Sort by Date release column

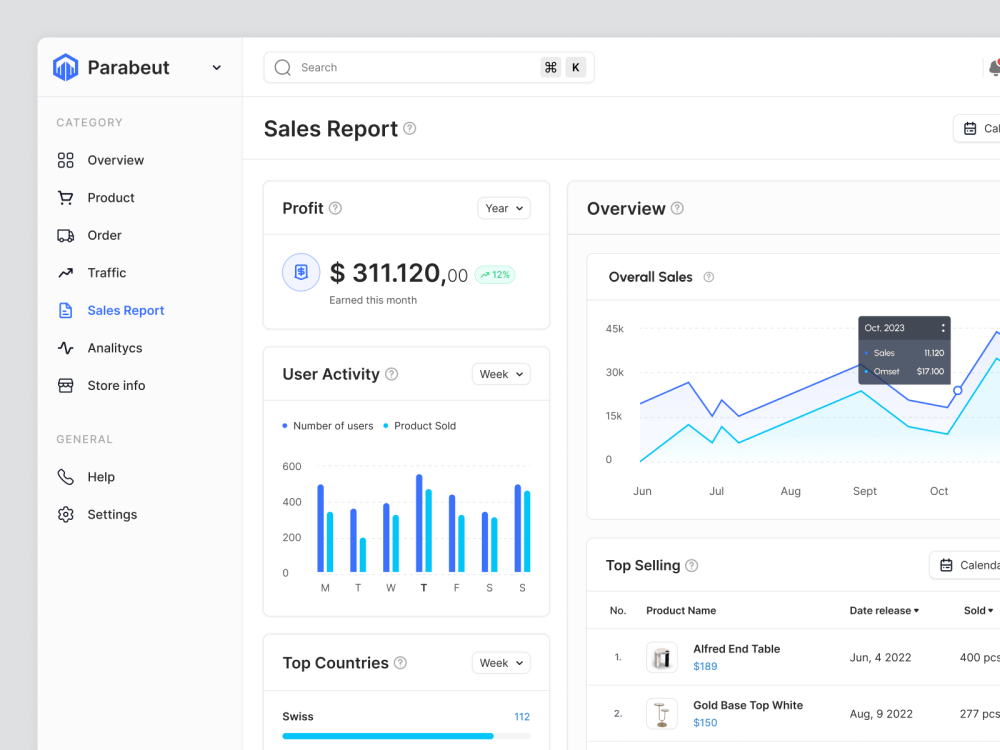pos(885,611)
